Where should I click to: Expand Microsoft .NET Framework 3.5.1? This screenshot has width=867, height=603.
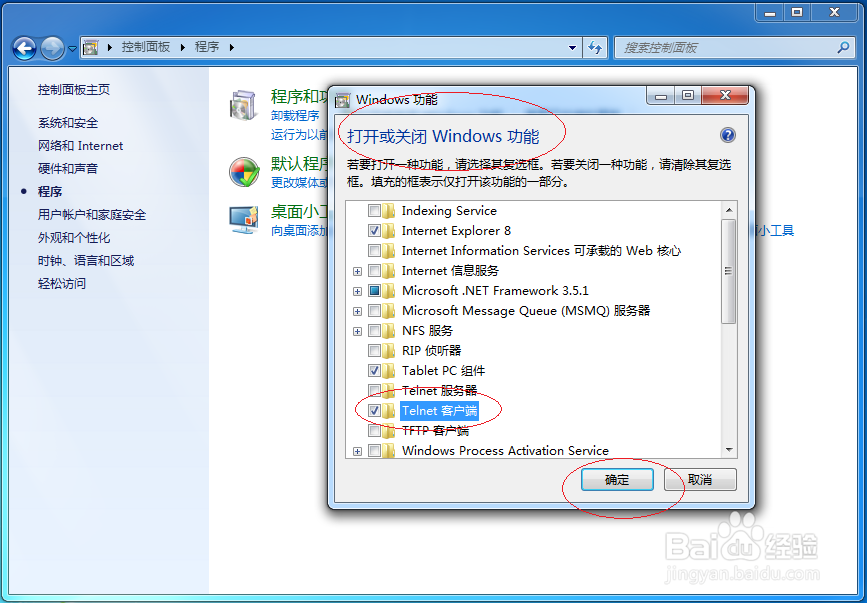[x=358, y=290]
